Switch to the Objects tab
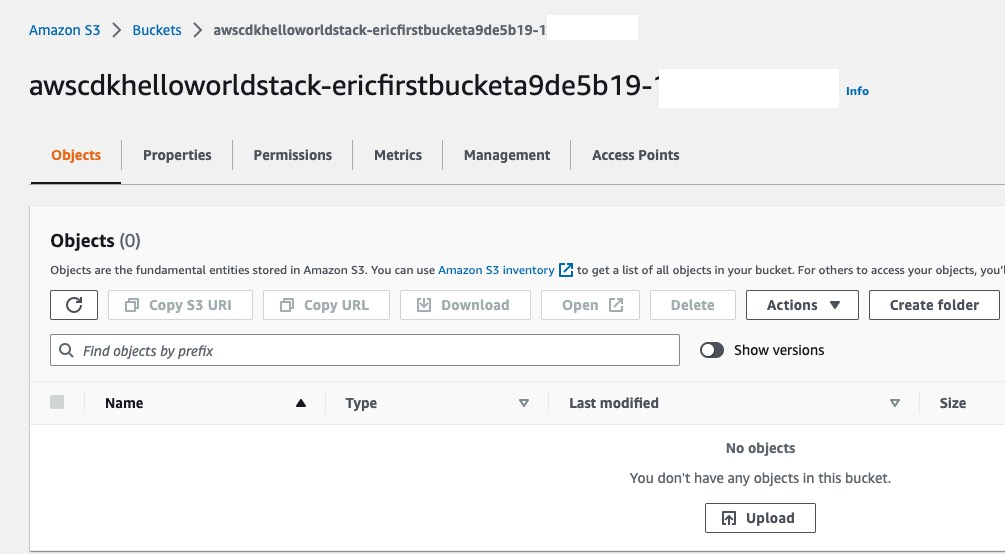The height and width of the screenshot is (554, 1005). click(x=76, y=155)
